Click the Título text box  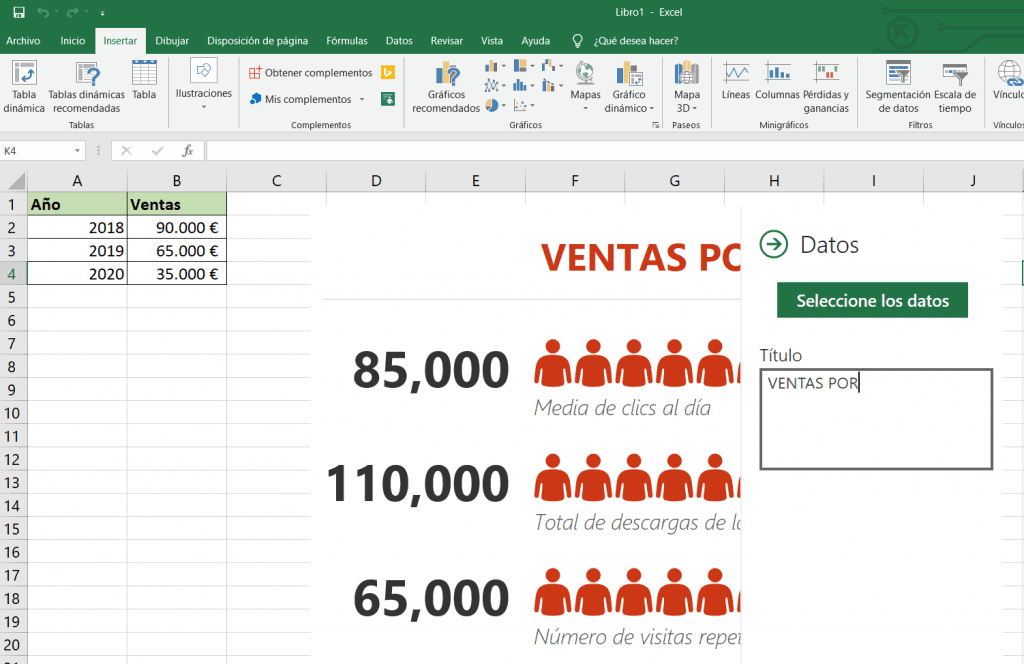876,419
